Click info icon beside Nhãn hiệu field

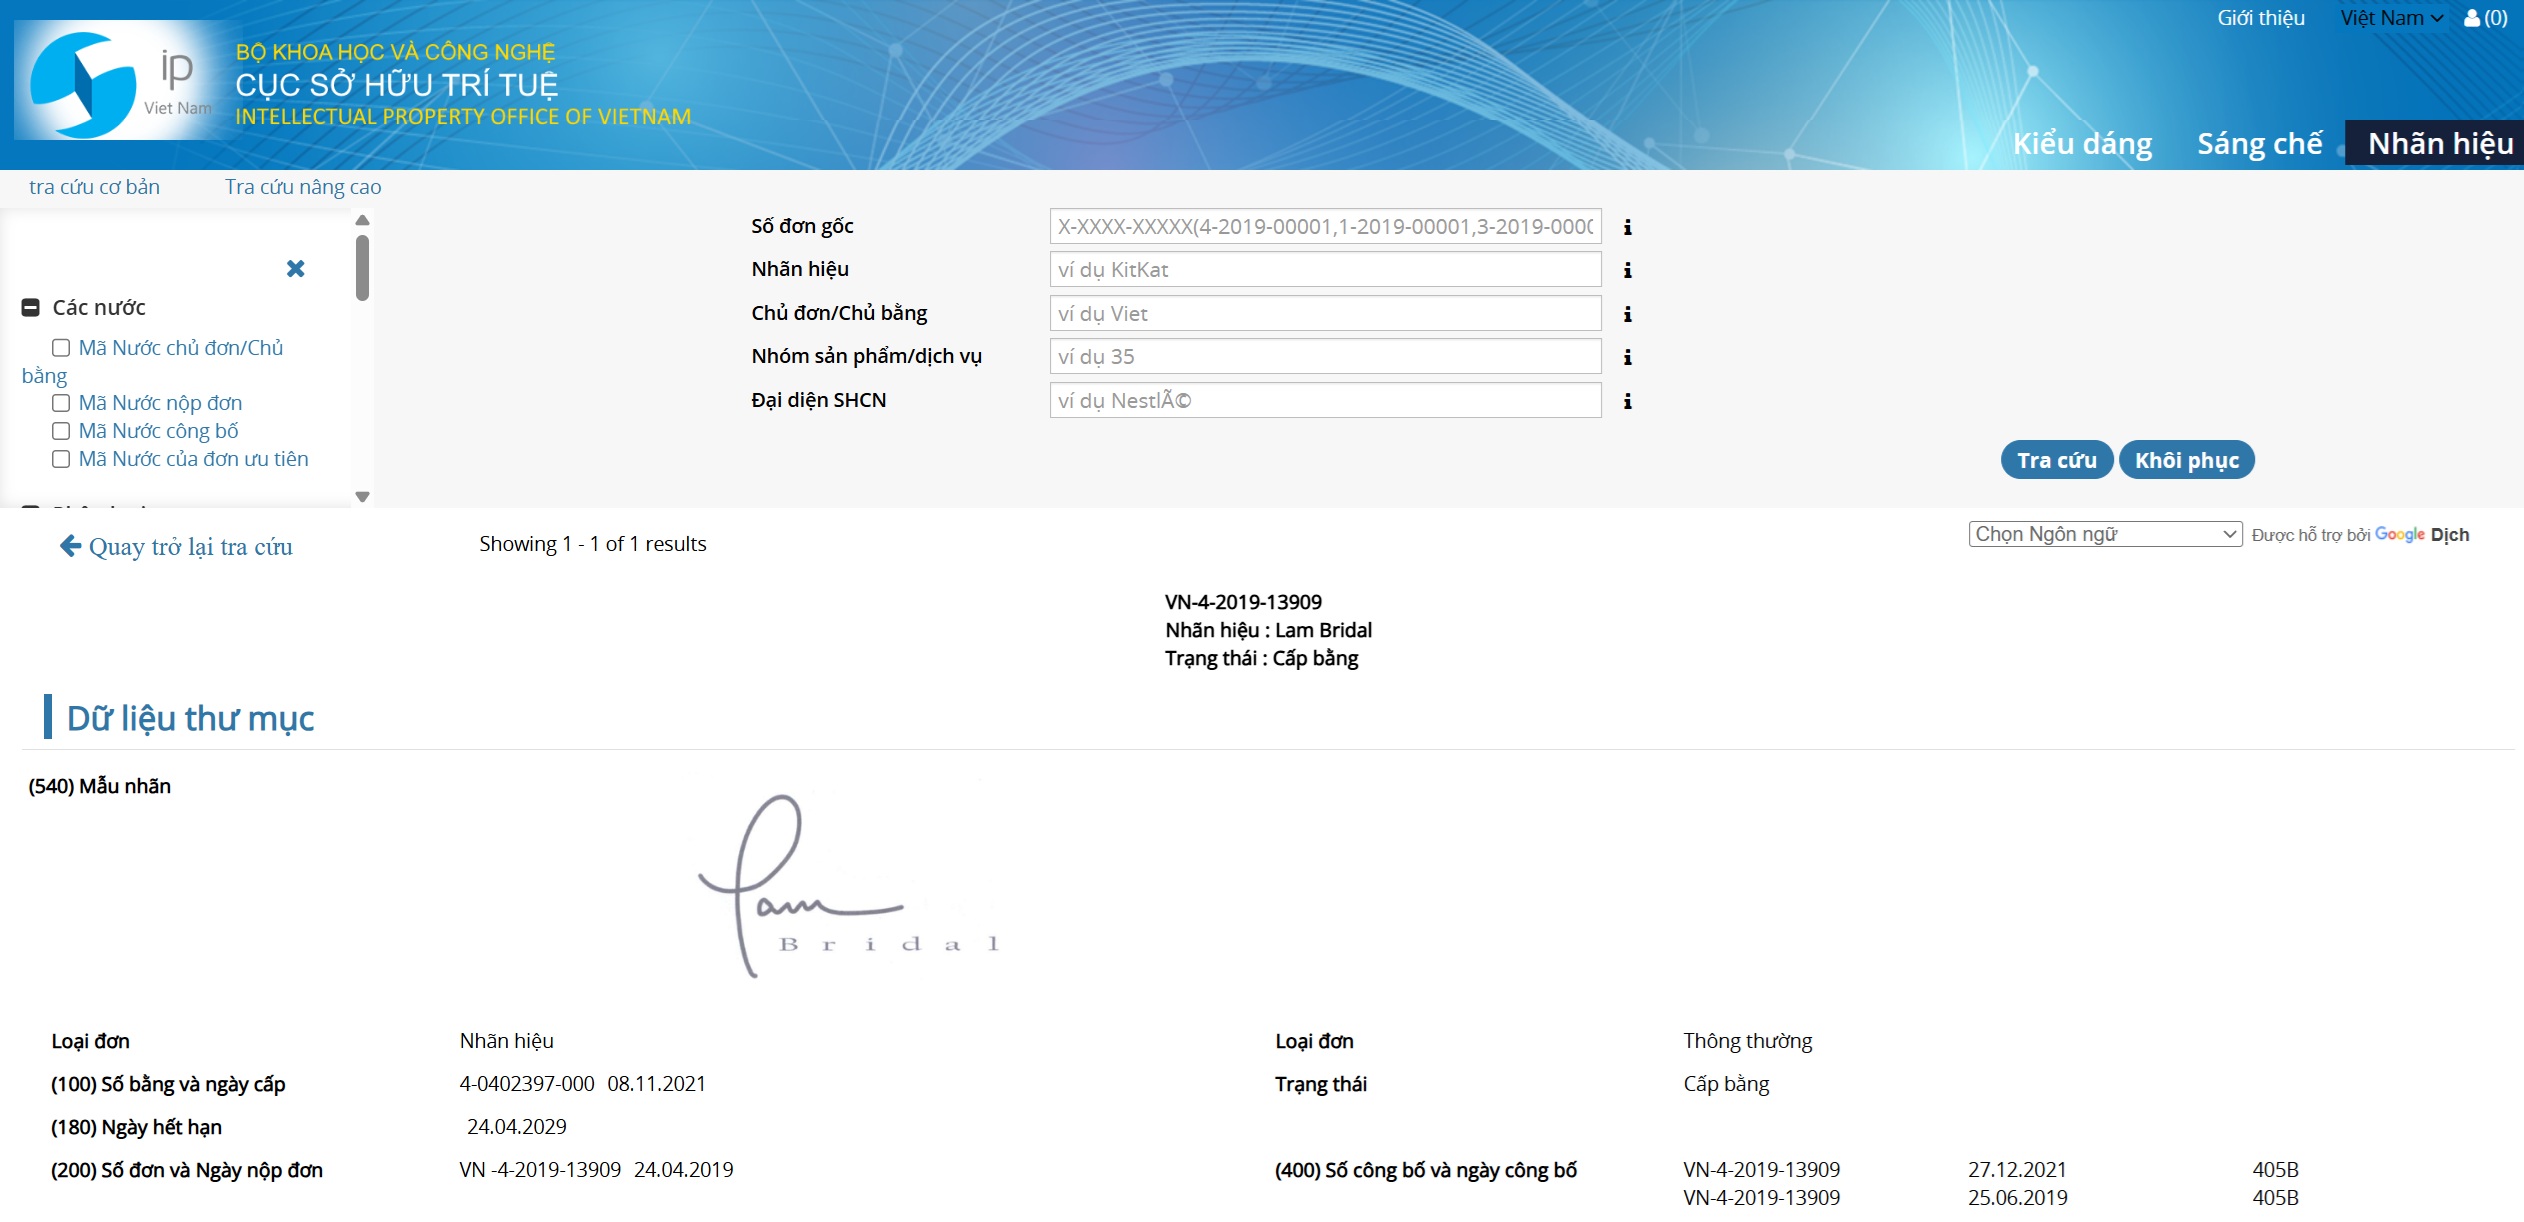(x=1628, y=271)
